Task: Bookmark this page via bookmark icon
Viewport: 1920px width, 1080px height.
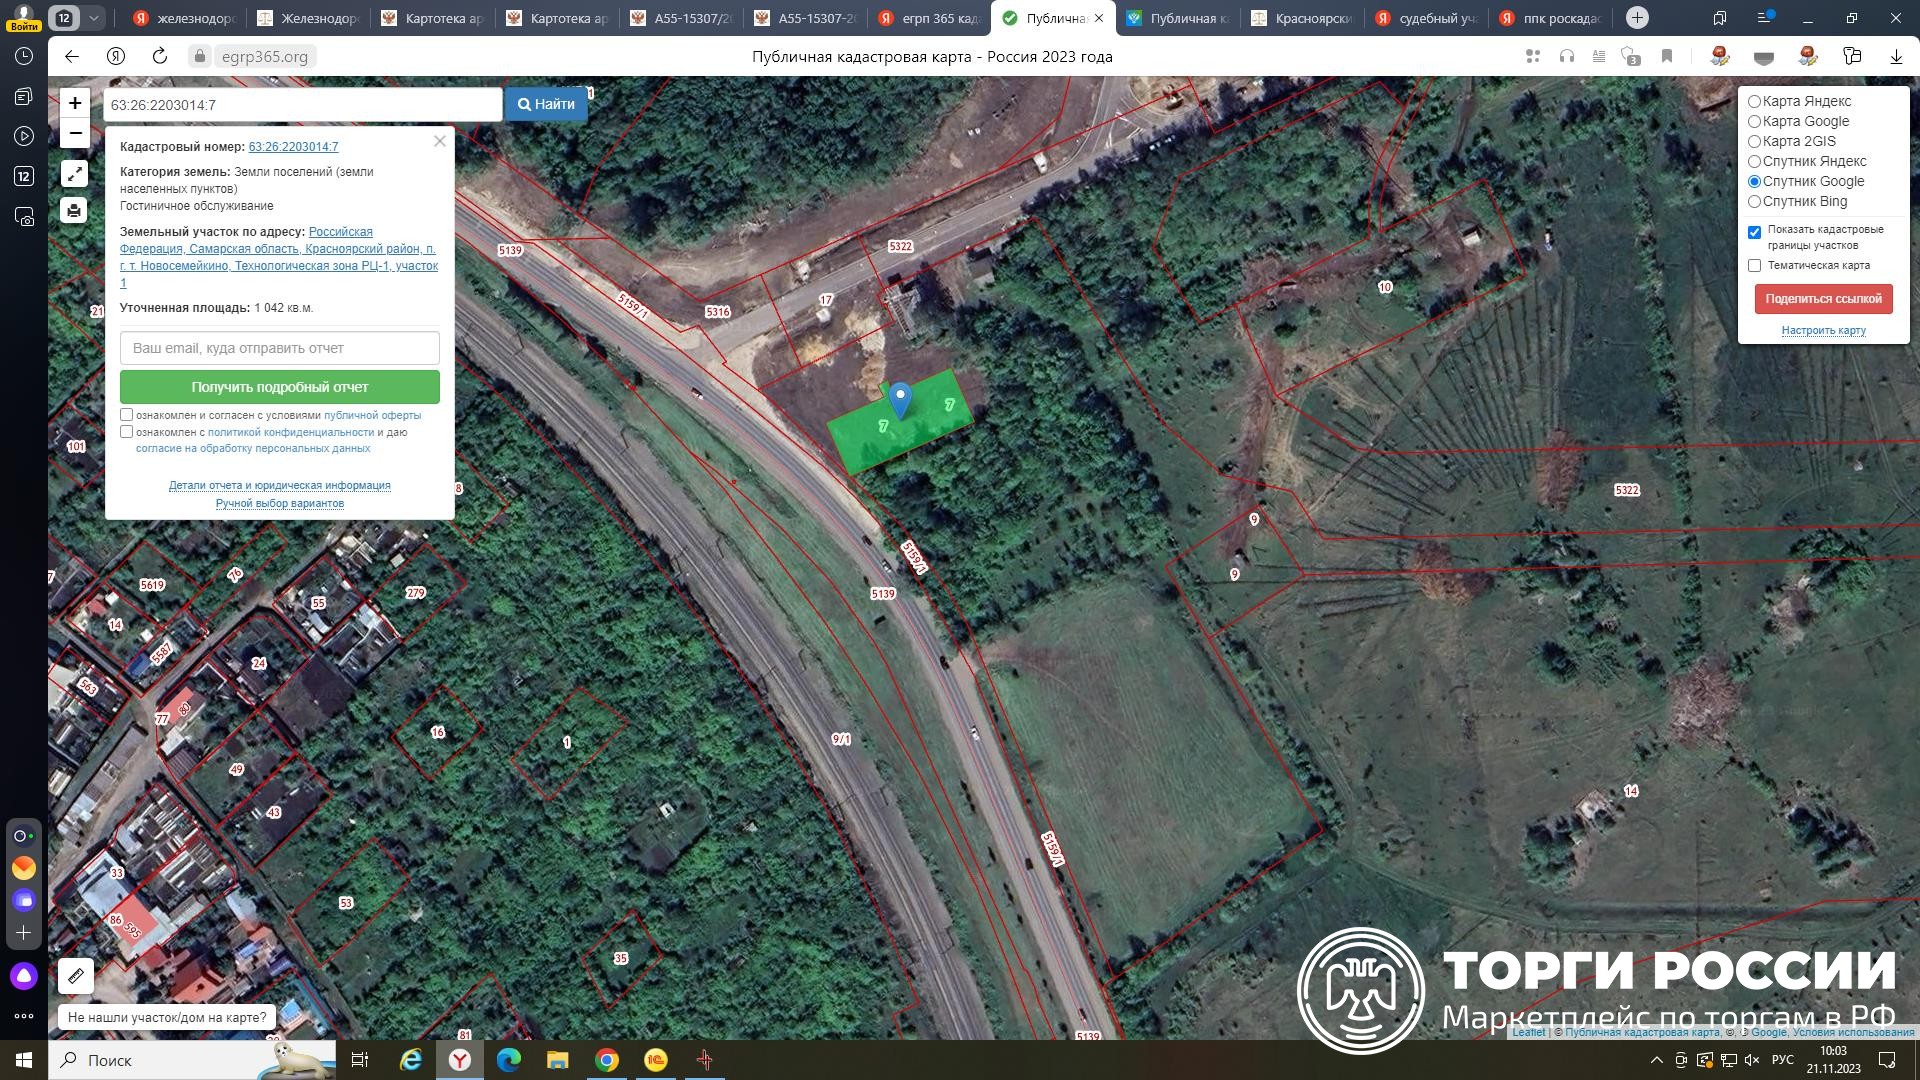Action: [x=1667, y=57]
